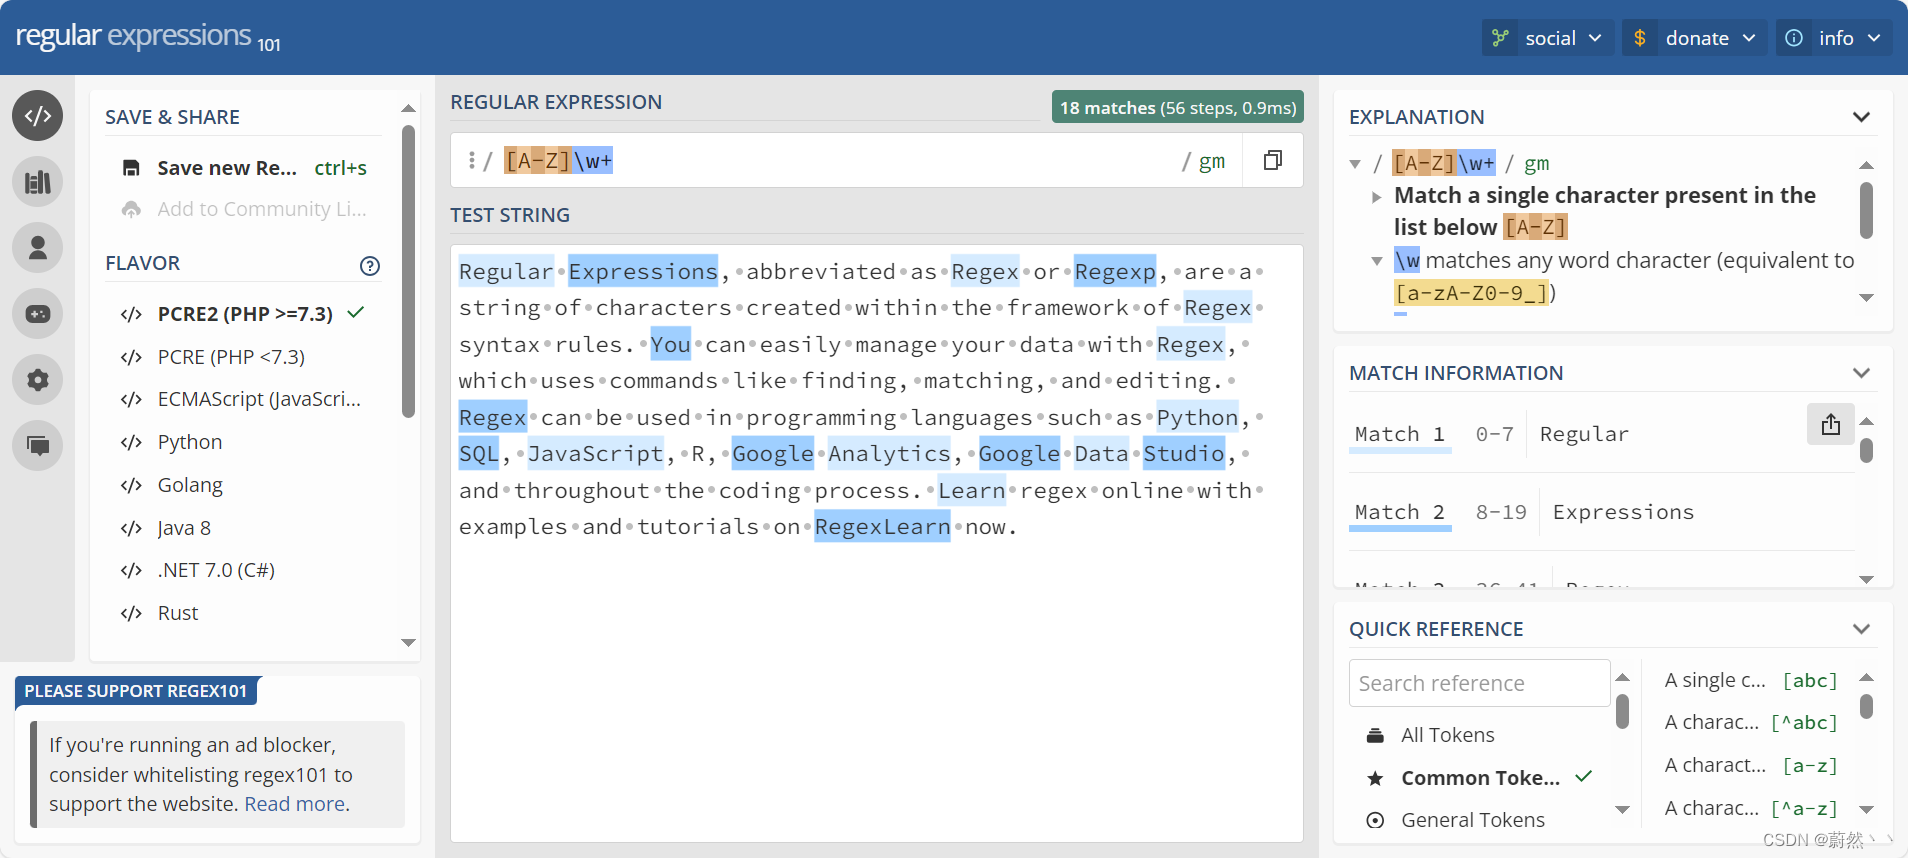This screenshot has height=858, width=1908.
Task: Open the social dropdown menu
Action: [1547, 38]
